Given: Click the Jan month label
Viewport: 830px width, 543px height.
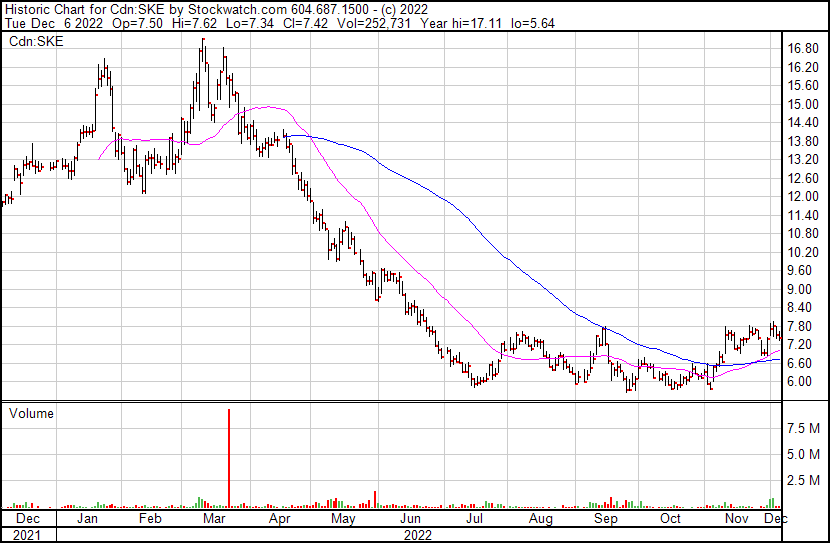Looking at the screenshot, I should [x=88, y=519].
